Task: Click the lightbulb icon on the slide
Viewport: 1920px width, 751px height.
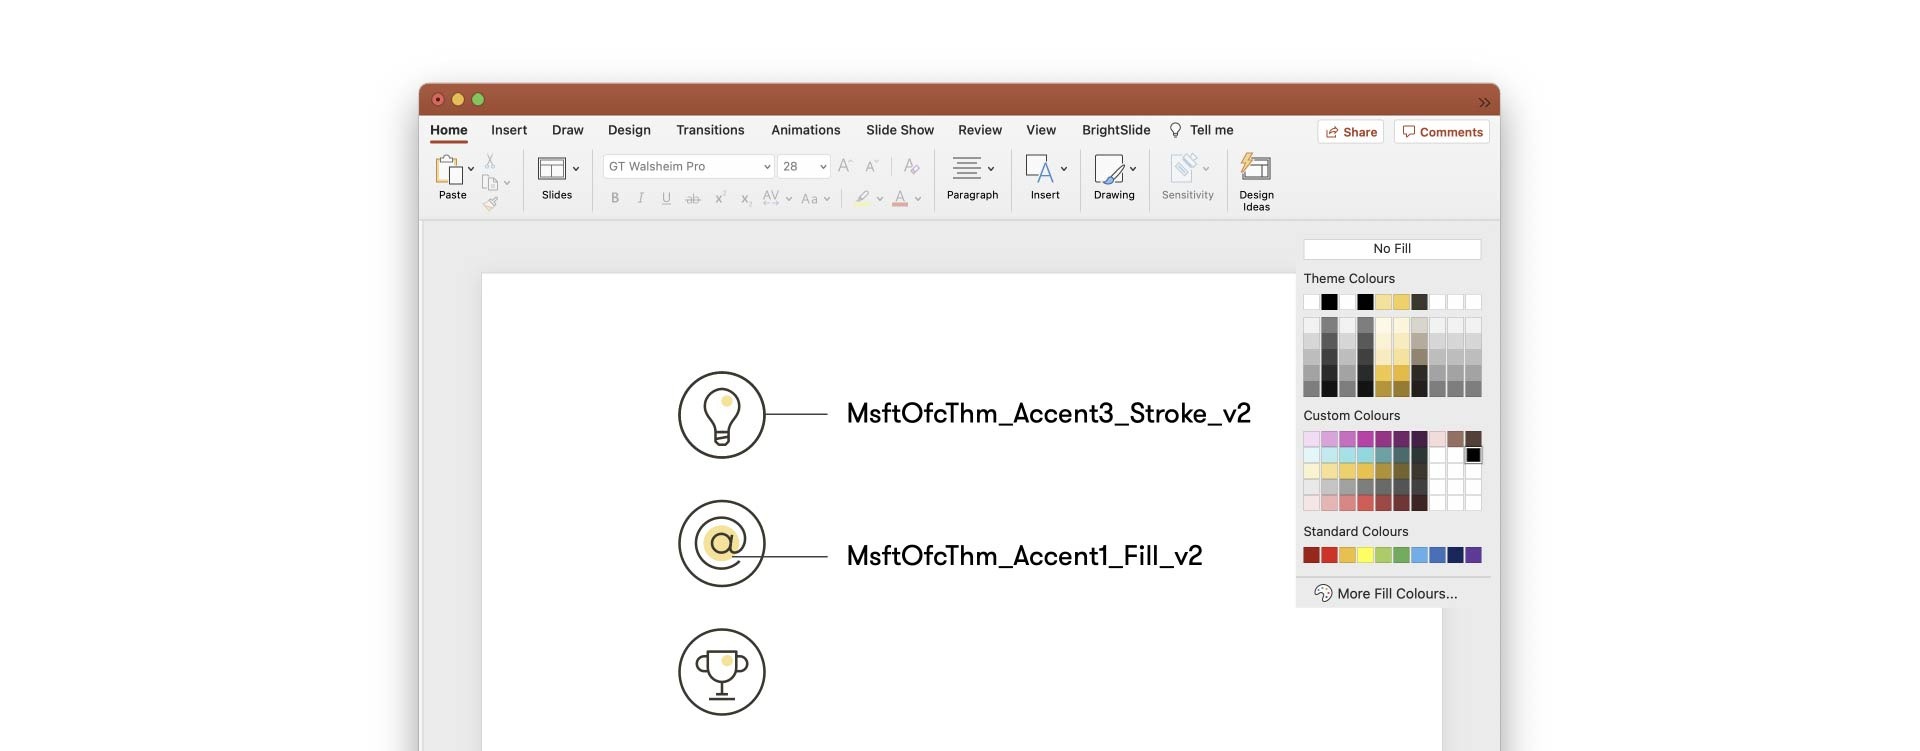Action: tap(721, 415)
